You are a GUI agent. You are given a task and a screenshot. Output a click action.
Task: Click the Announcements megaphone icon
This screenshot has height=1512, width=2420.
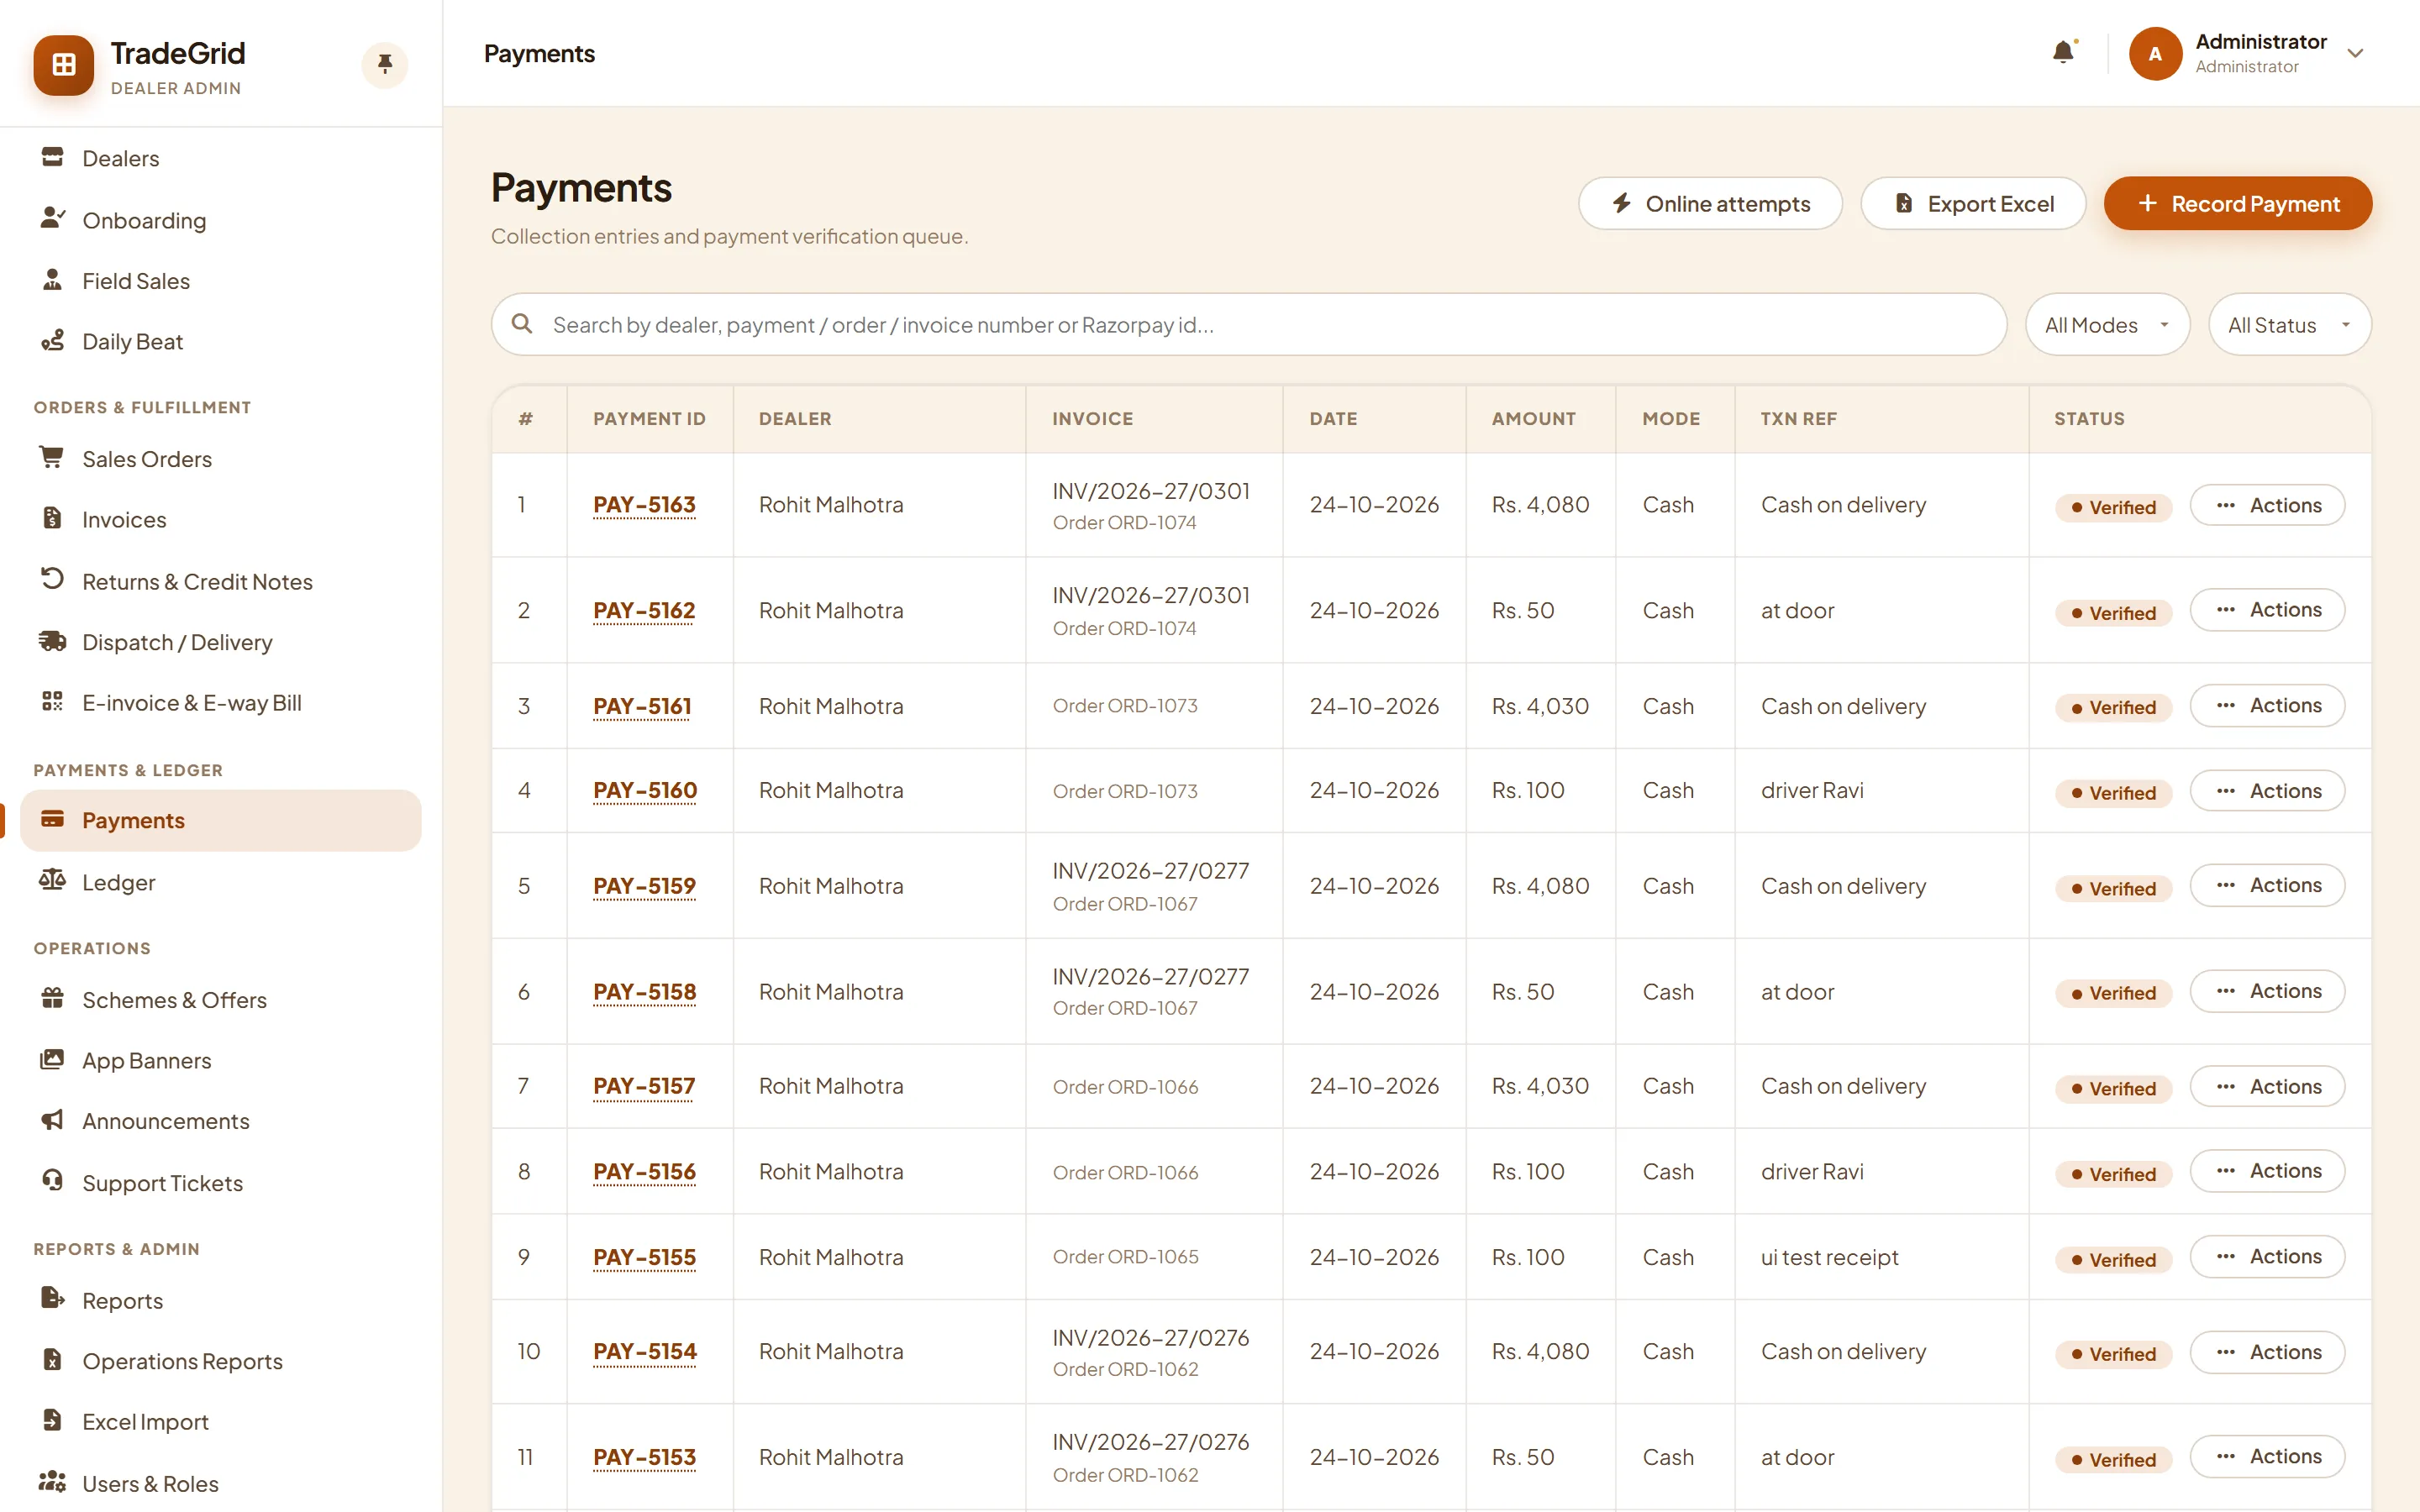click(52, 1120)
